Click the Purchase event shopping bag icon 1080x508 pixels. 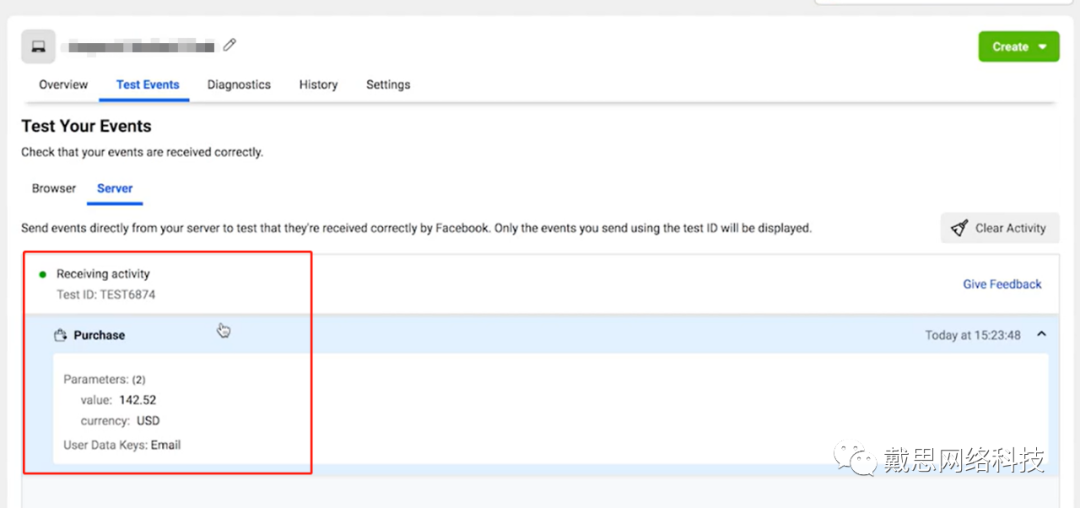(x=61, y=335)
